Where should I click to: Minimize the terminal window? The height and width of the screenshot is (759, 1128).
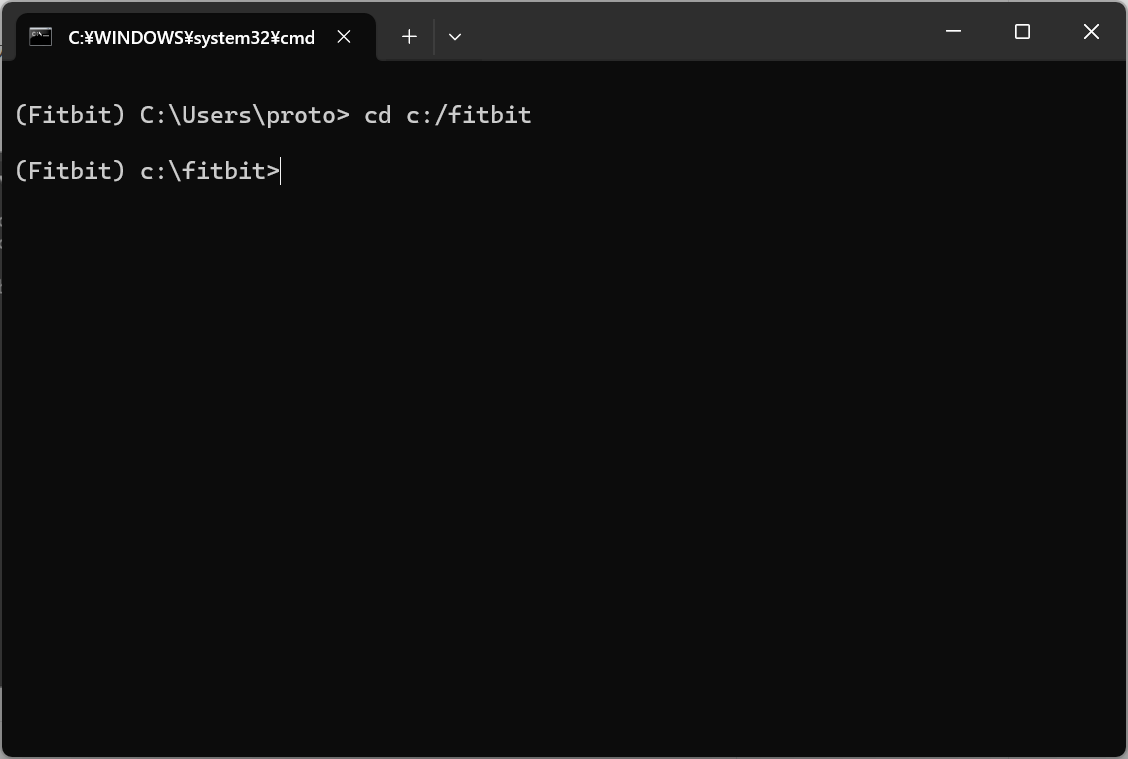[953, 32]
